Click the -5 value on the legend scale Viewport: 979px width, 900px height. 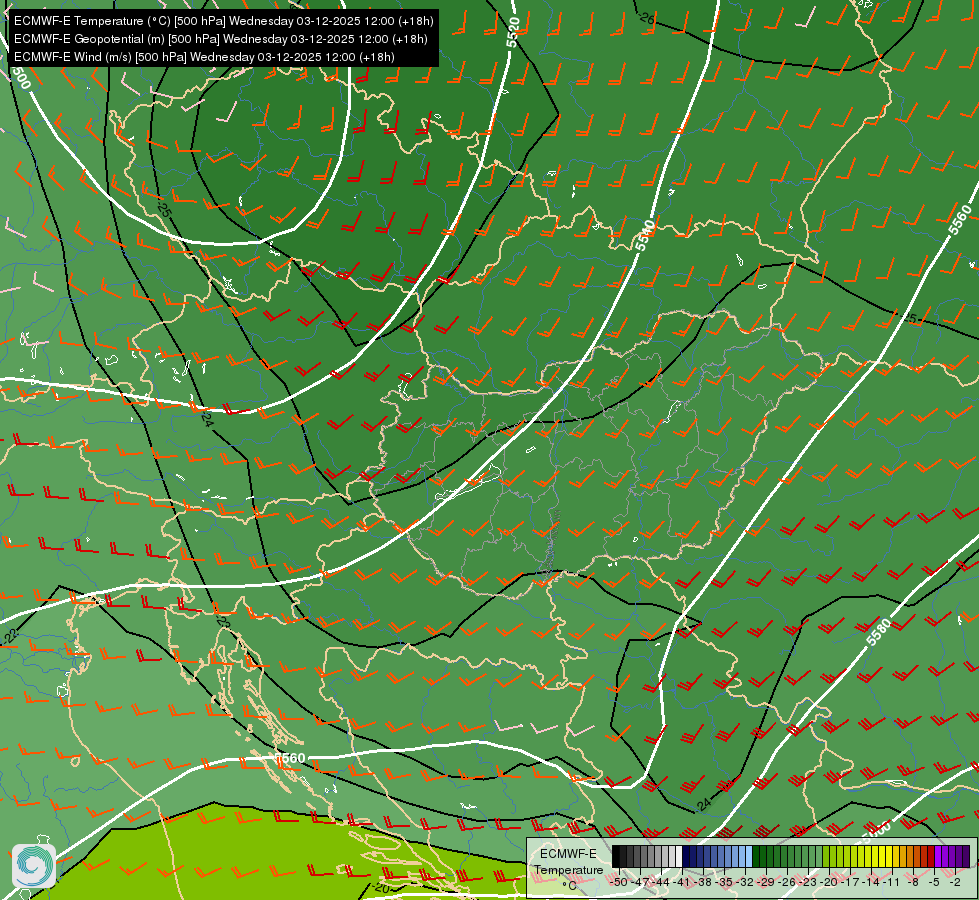point(935,882)
